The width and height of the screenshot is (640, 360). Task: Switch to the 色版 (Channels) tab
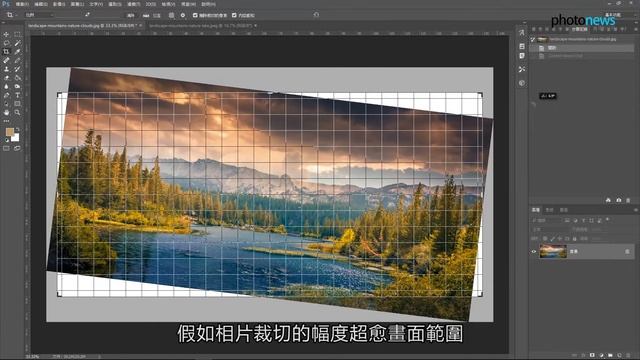click(x=549, y=210)
